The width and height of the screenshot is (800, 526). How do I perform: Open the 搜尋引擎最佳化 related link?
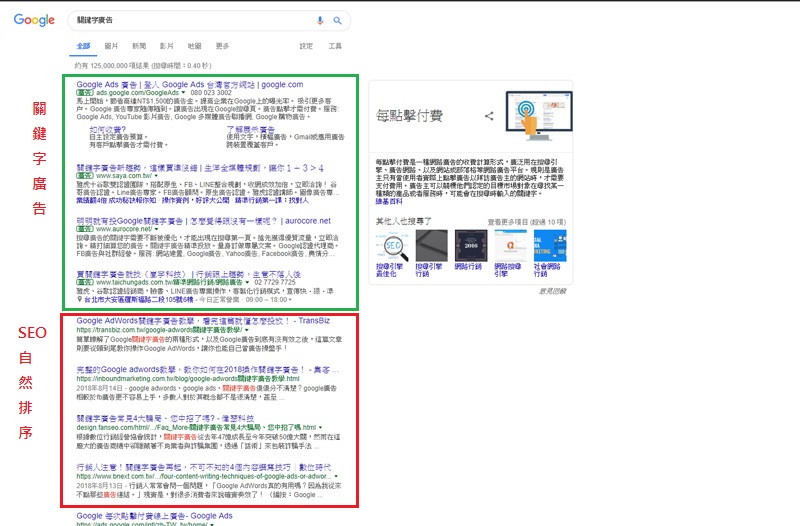(389, 270)
